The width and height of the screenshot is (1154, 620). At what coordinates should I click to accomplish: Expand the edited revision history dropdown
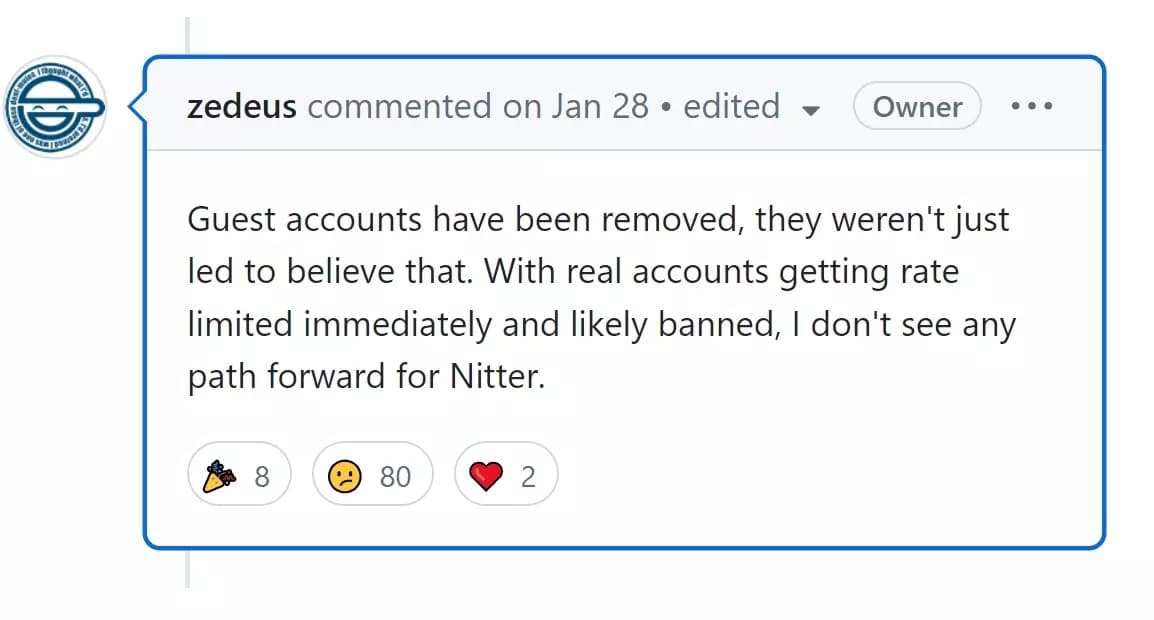(x=812, y=108)
